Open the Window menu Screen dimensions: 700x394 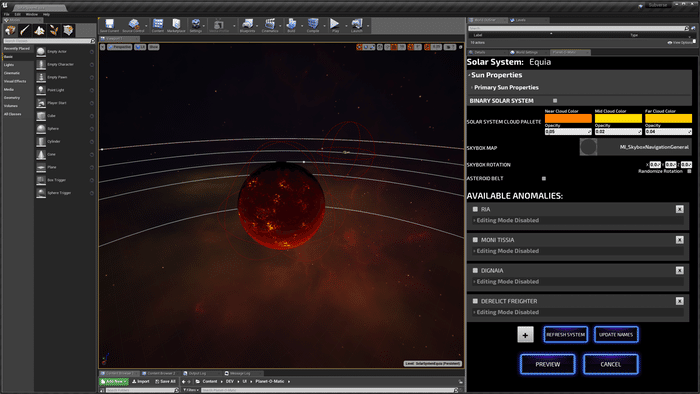pyautogui.click(x=32, y=14)
